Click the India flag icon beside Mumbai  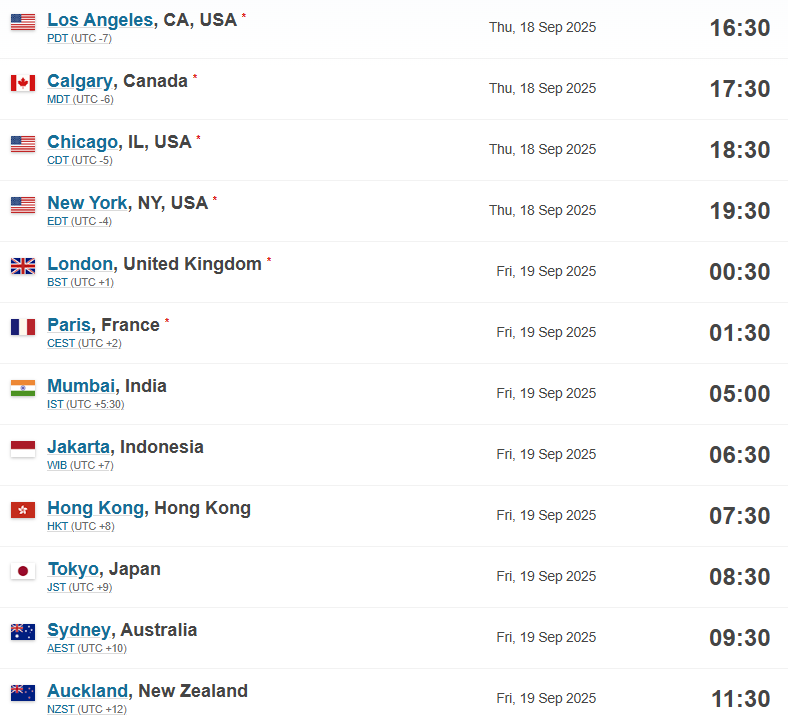click(x=23, y=388)
